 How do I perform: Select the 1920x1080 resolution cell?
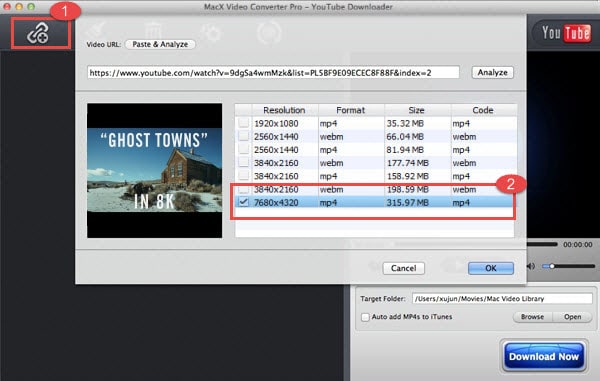click(276, 124)
